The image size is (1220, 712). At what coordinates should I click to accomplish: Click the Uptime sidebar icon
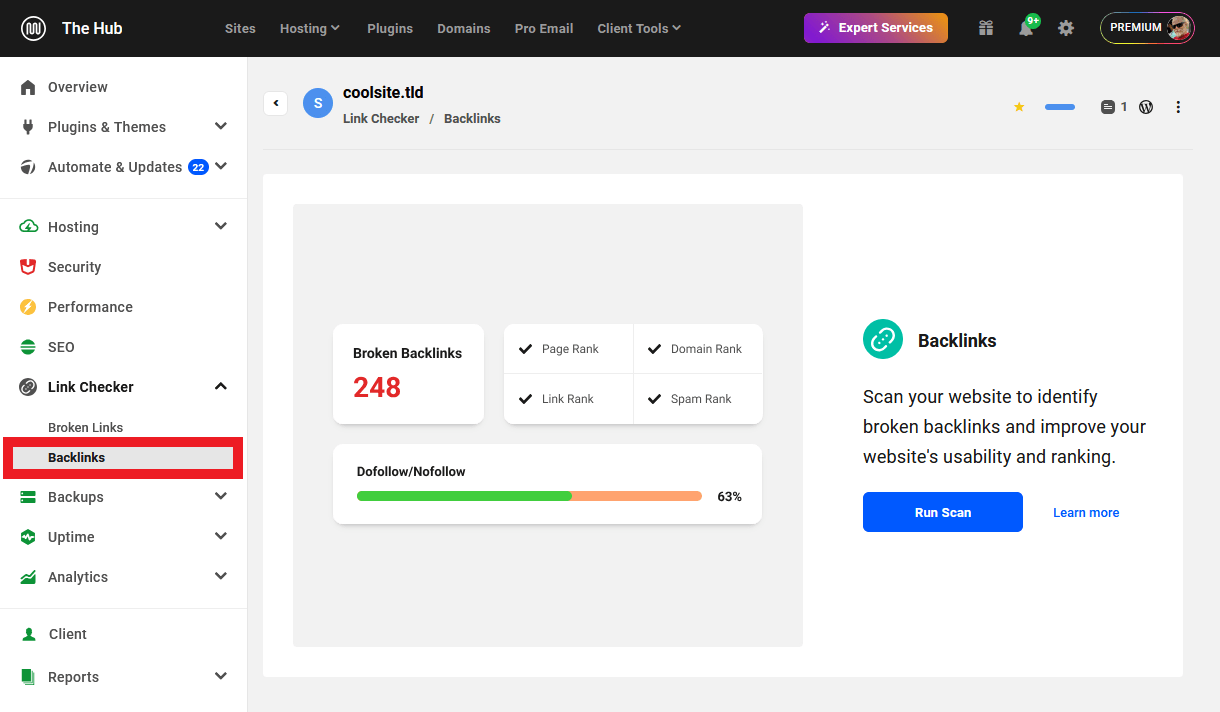(x=28, y=537)
